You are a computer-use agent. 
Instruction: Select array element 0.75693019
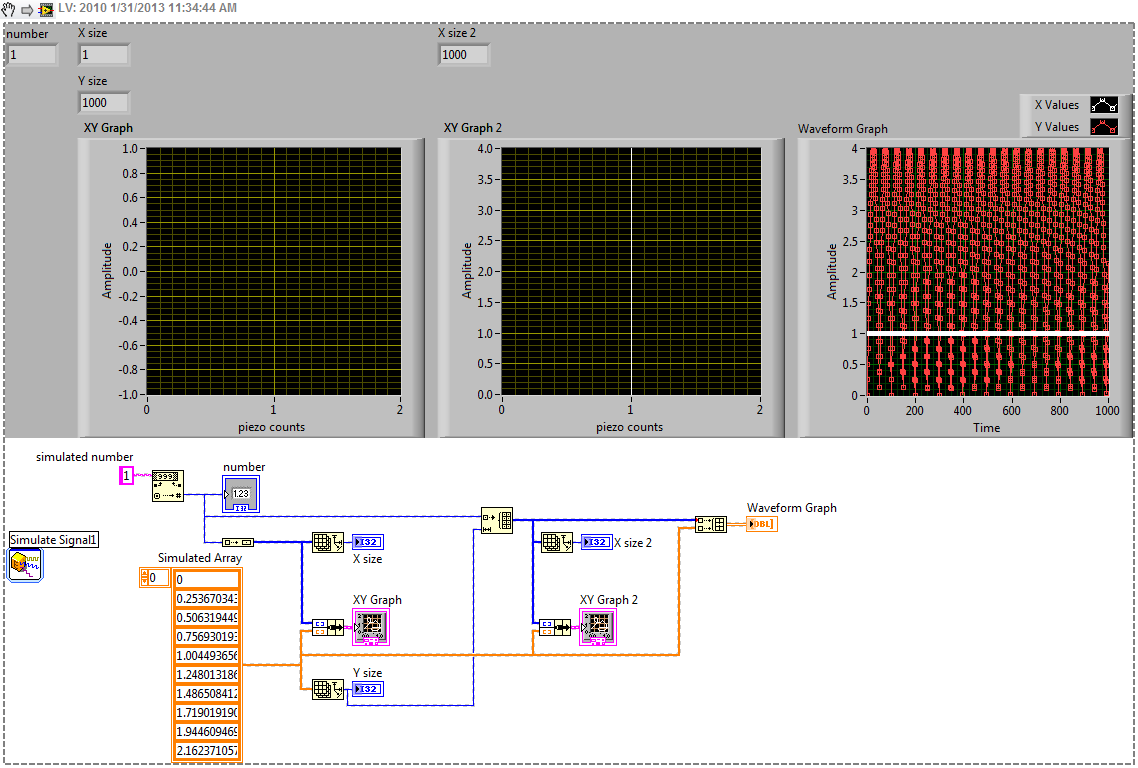[207, 637]
